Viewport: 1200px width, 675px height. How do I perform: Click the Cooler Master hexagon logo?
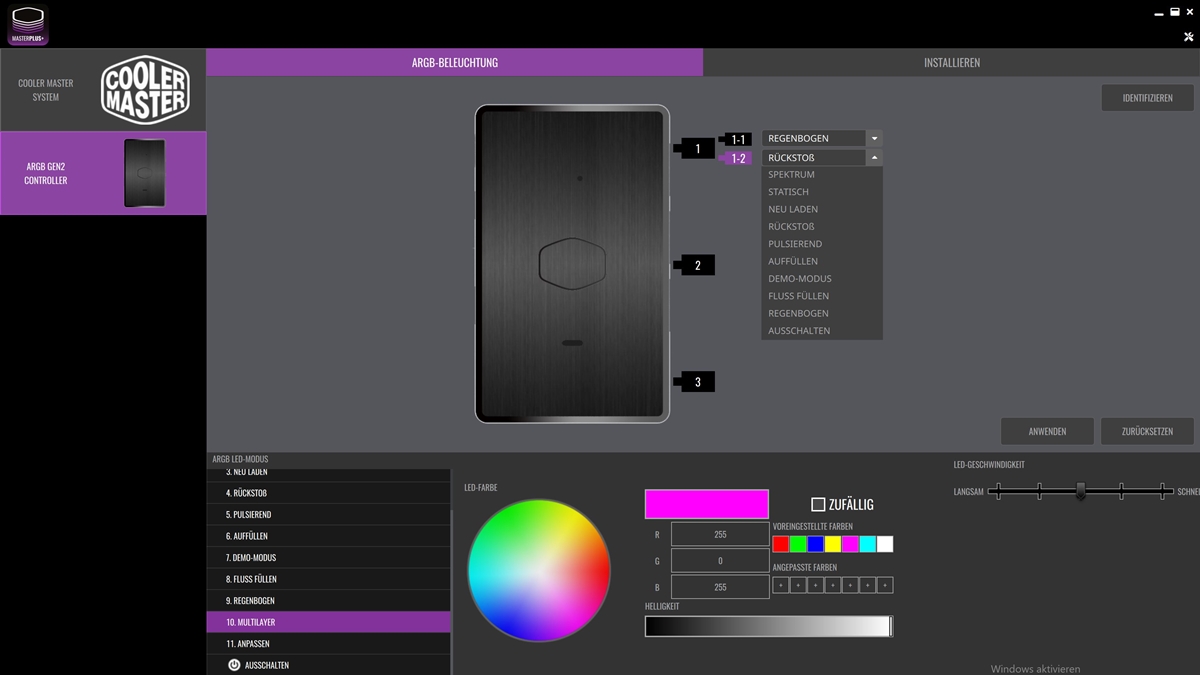pos(145,90)
